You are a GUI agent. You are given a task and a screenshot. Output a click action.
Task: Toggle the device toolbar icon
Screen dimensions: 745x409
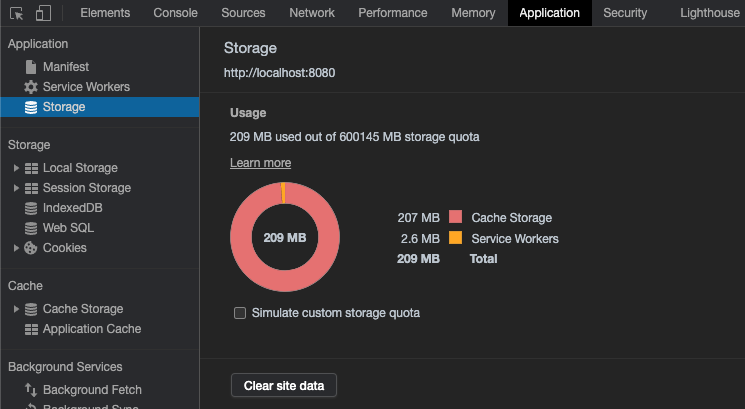point(43,13)
